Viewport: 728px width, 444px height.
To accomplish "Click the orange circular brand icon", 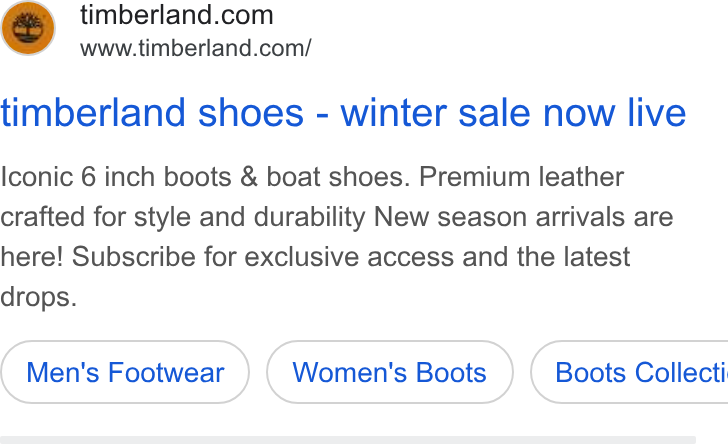I will (x=28, y=28).
